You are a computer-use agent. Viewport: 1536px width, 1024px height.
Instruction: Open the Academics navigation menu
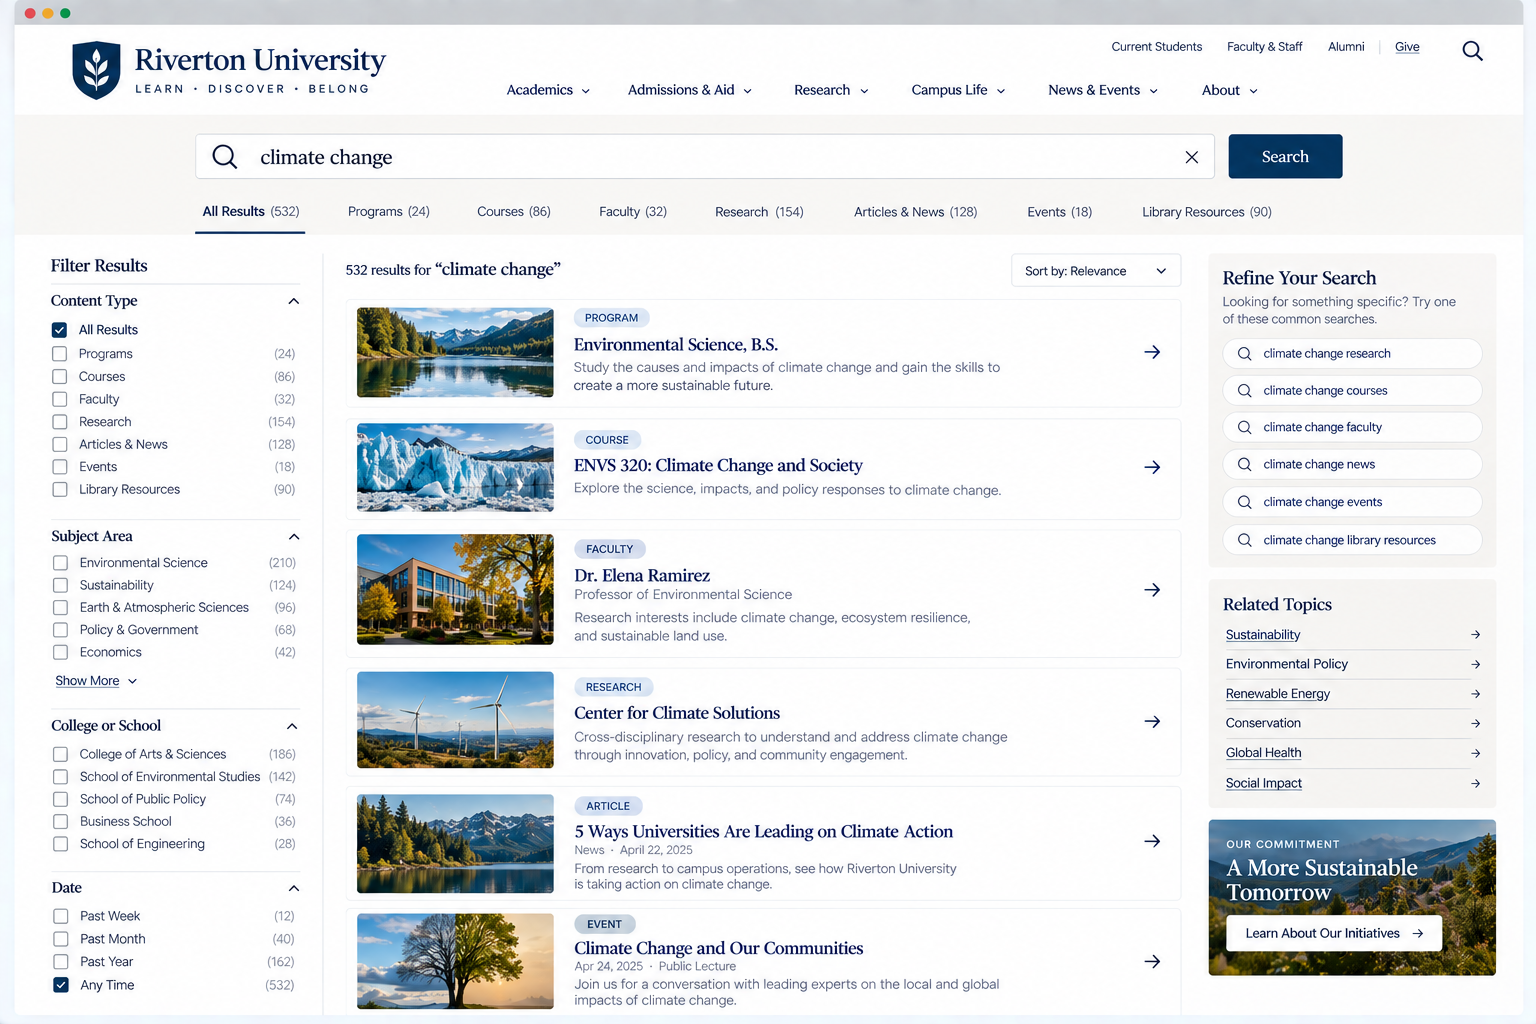tap(548, 90)
